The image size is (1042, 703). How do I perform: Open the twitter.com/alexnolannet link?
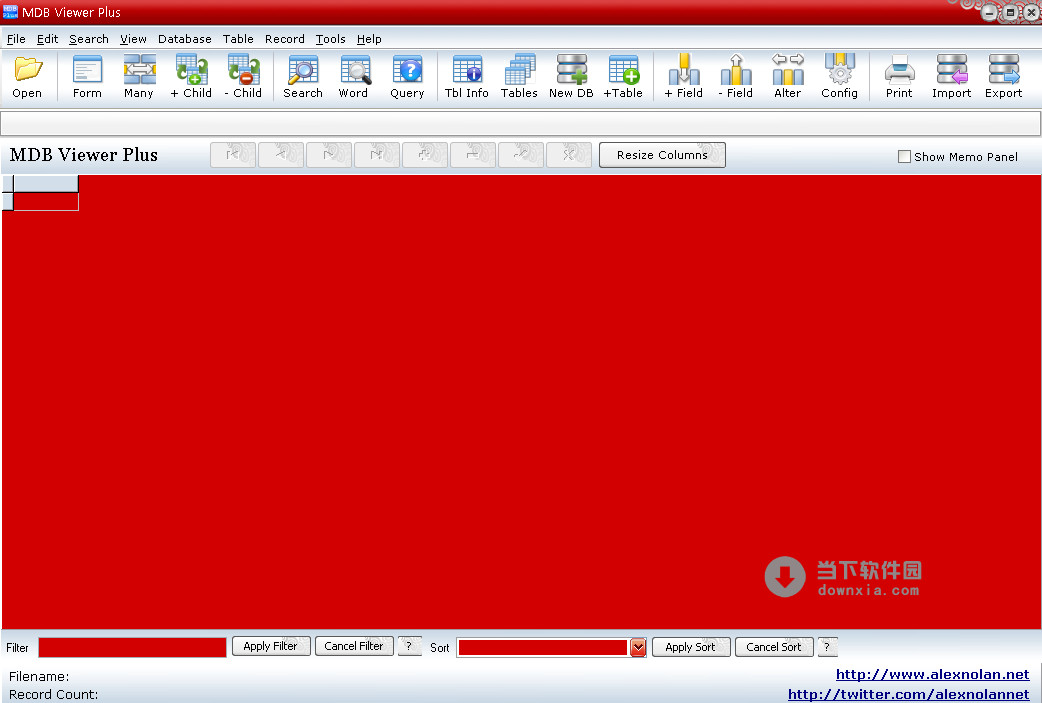coord(908,694)
